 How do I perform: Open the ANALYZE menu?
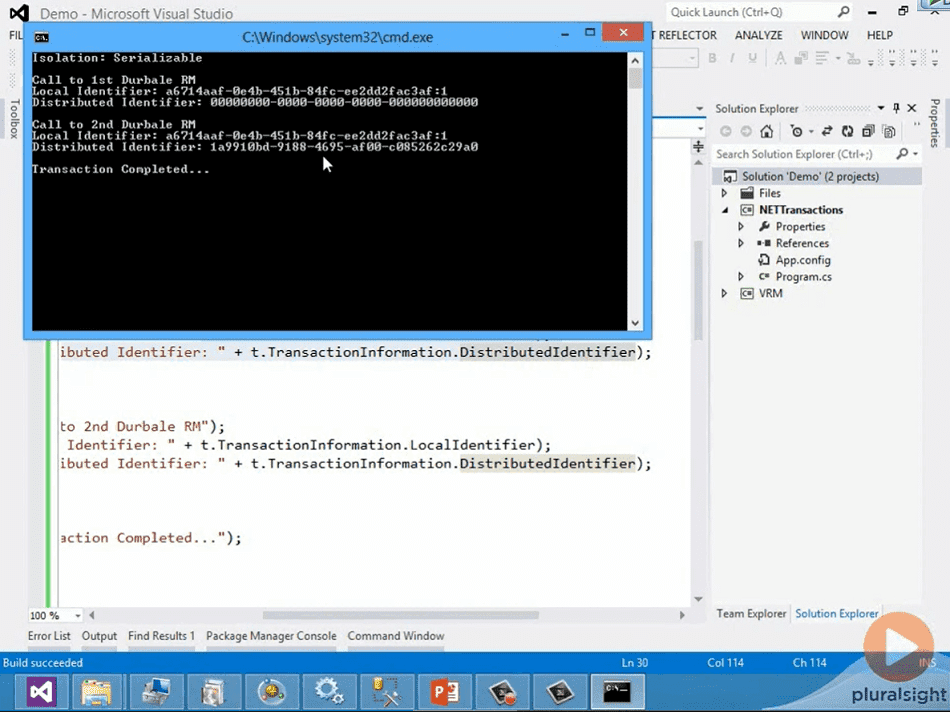coord(759,35)
